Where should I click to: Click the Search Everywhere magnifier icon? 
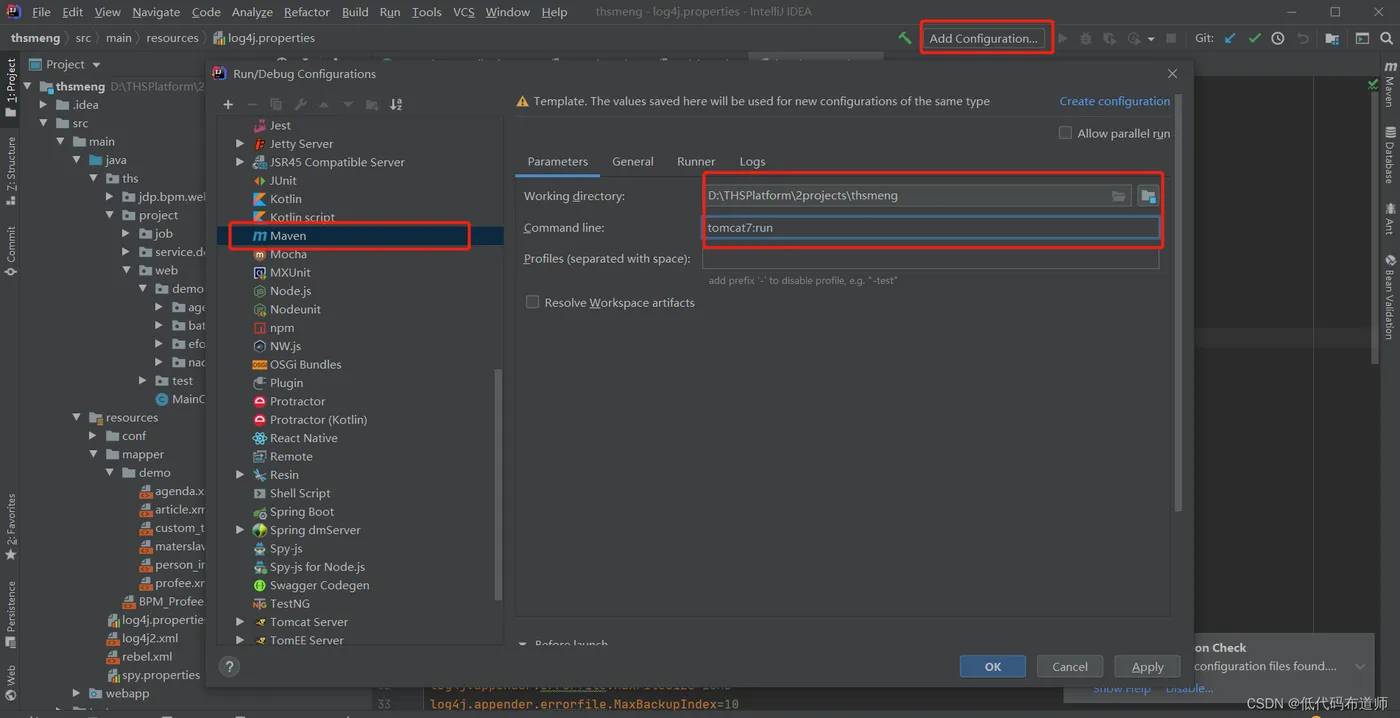point(1386,38)
